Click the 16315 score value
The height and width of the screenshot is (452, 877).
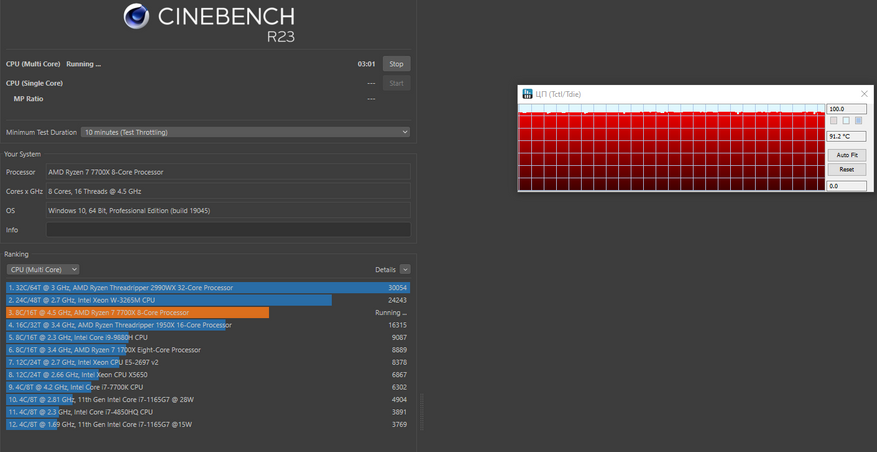(x=398, y=325)
